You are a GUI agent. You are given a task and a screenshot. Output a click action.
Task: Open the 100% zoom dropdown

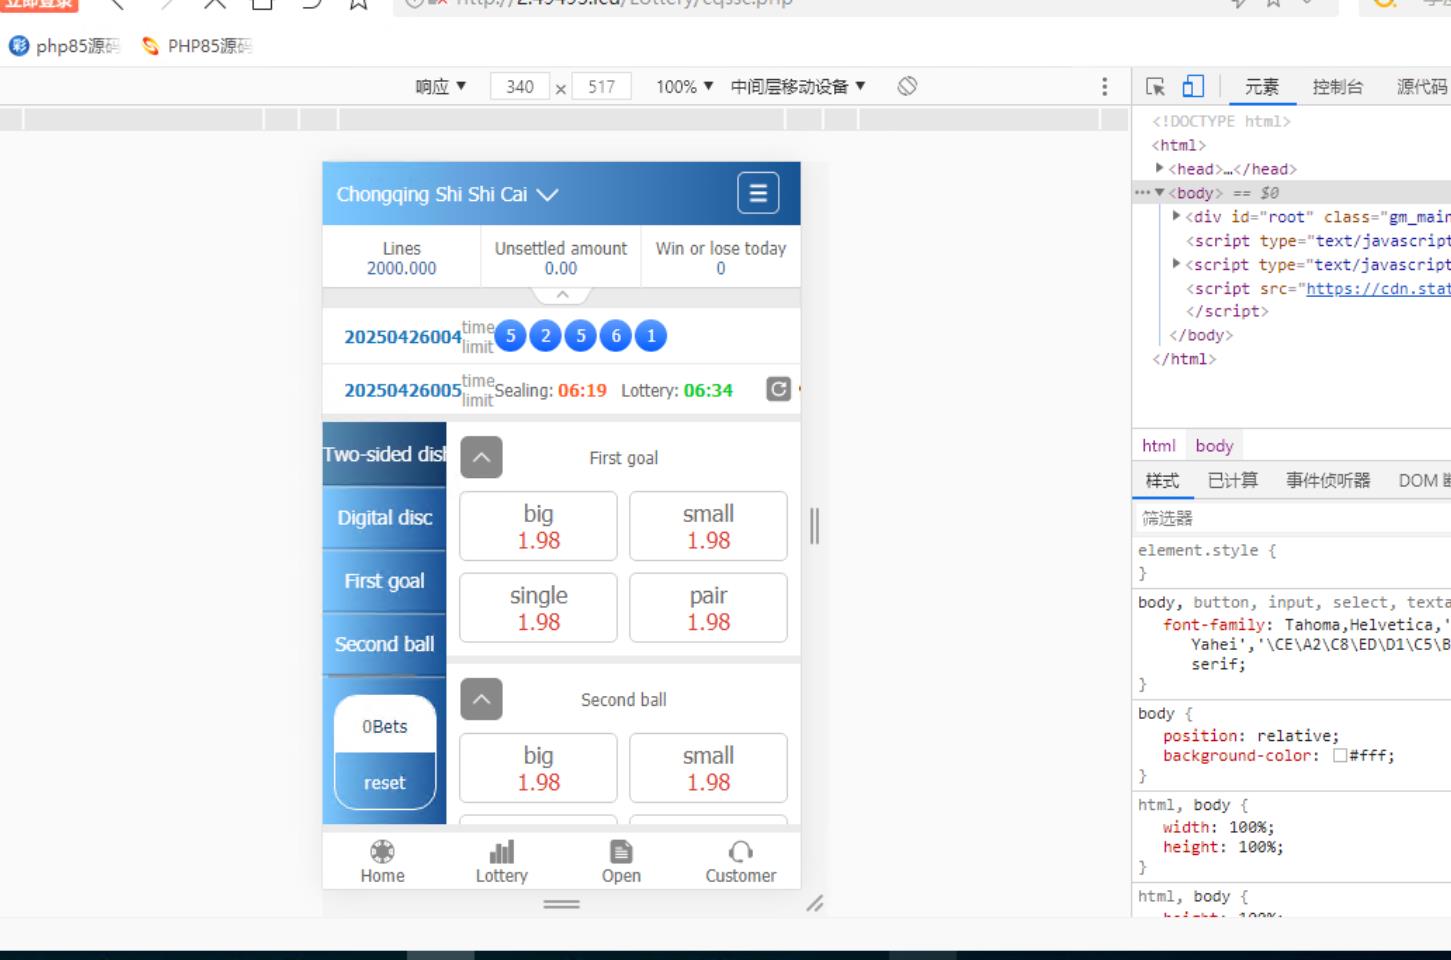684,87
